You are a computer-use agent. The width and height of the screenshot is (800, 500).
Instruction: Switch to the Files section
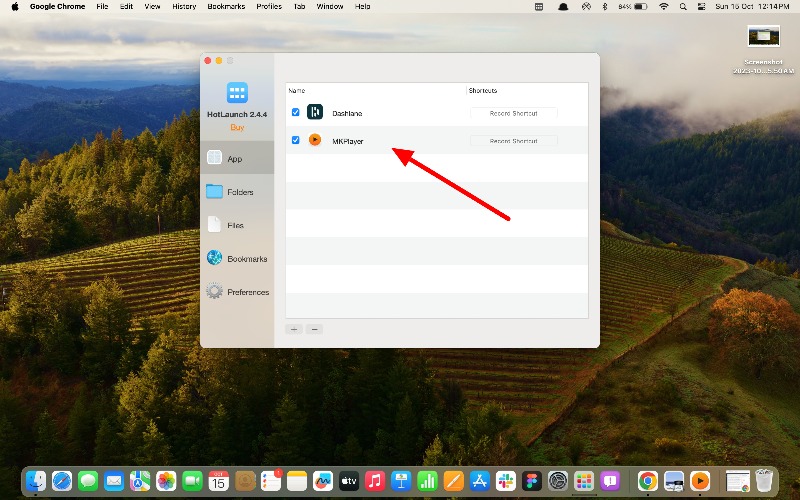pyautogui.click(x=237, y=225)
